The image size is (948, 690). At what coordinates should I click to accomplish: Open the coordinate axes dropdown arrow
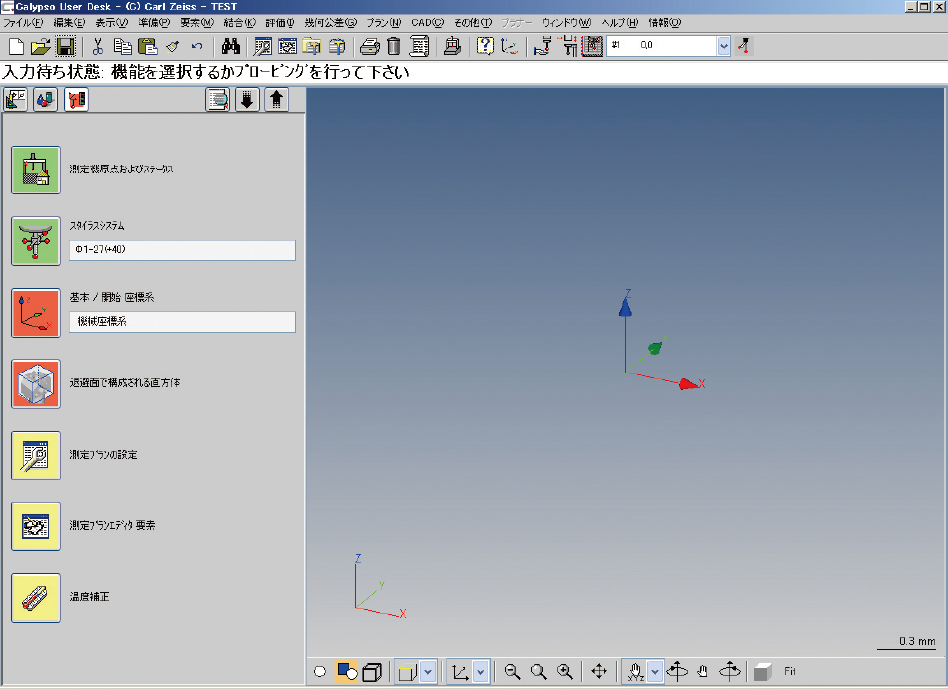click(x=481, y=671)
